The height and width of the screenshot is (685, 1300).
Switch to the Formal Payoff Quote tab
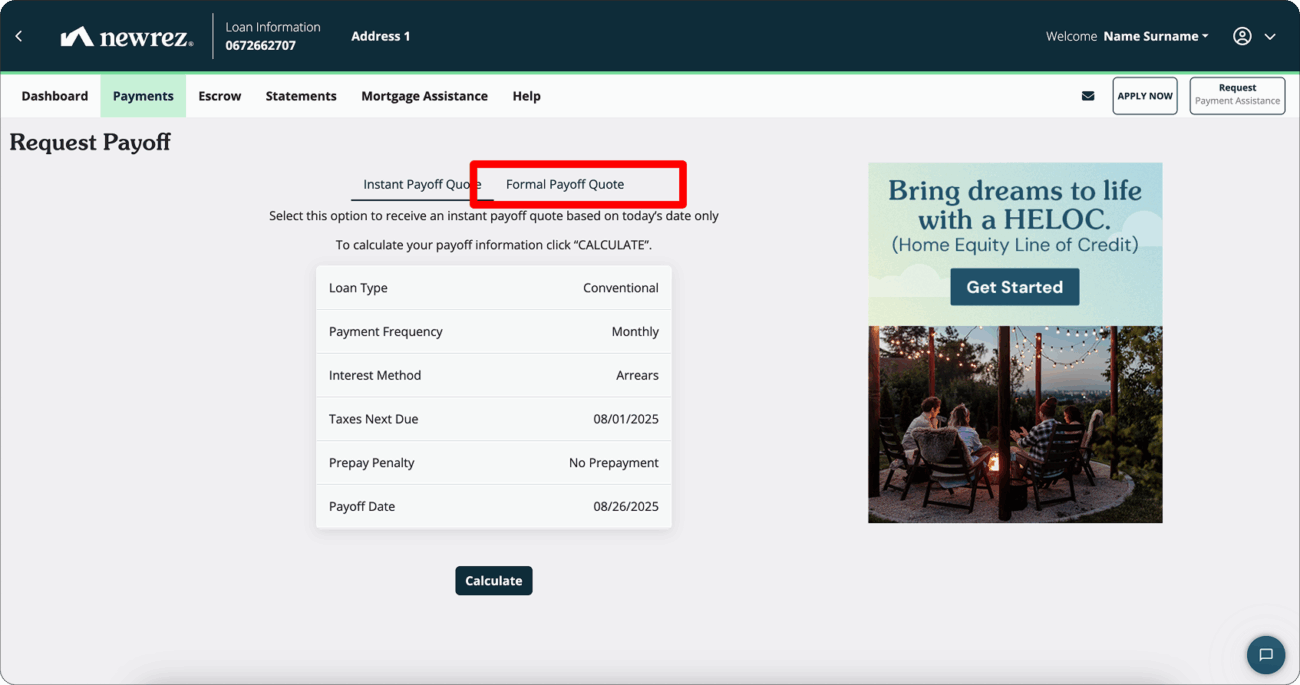566,184
